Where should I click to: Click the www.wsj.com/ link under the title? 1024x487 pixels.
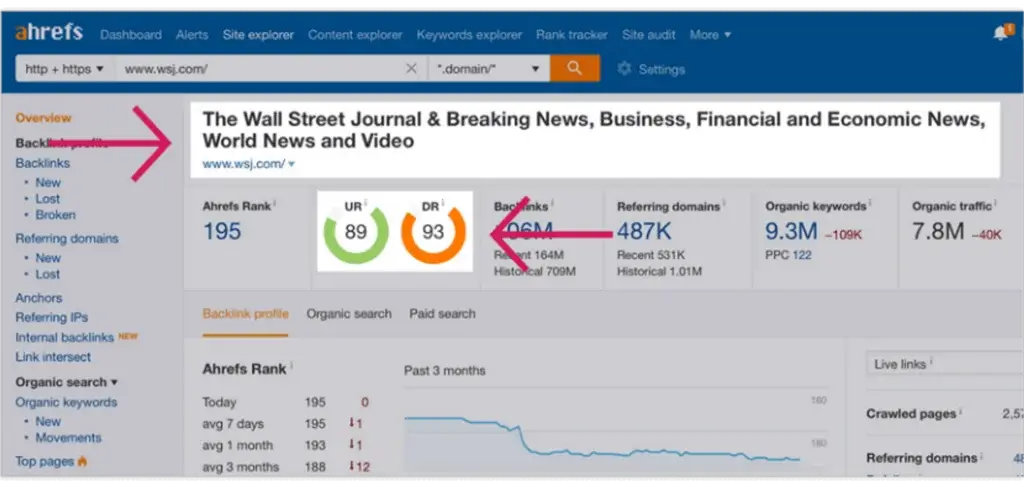[x=244, y=165]
